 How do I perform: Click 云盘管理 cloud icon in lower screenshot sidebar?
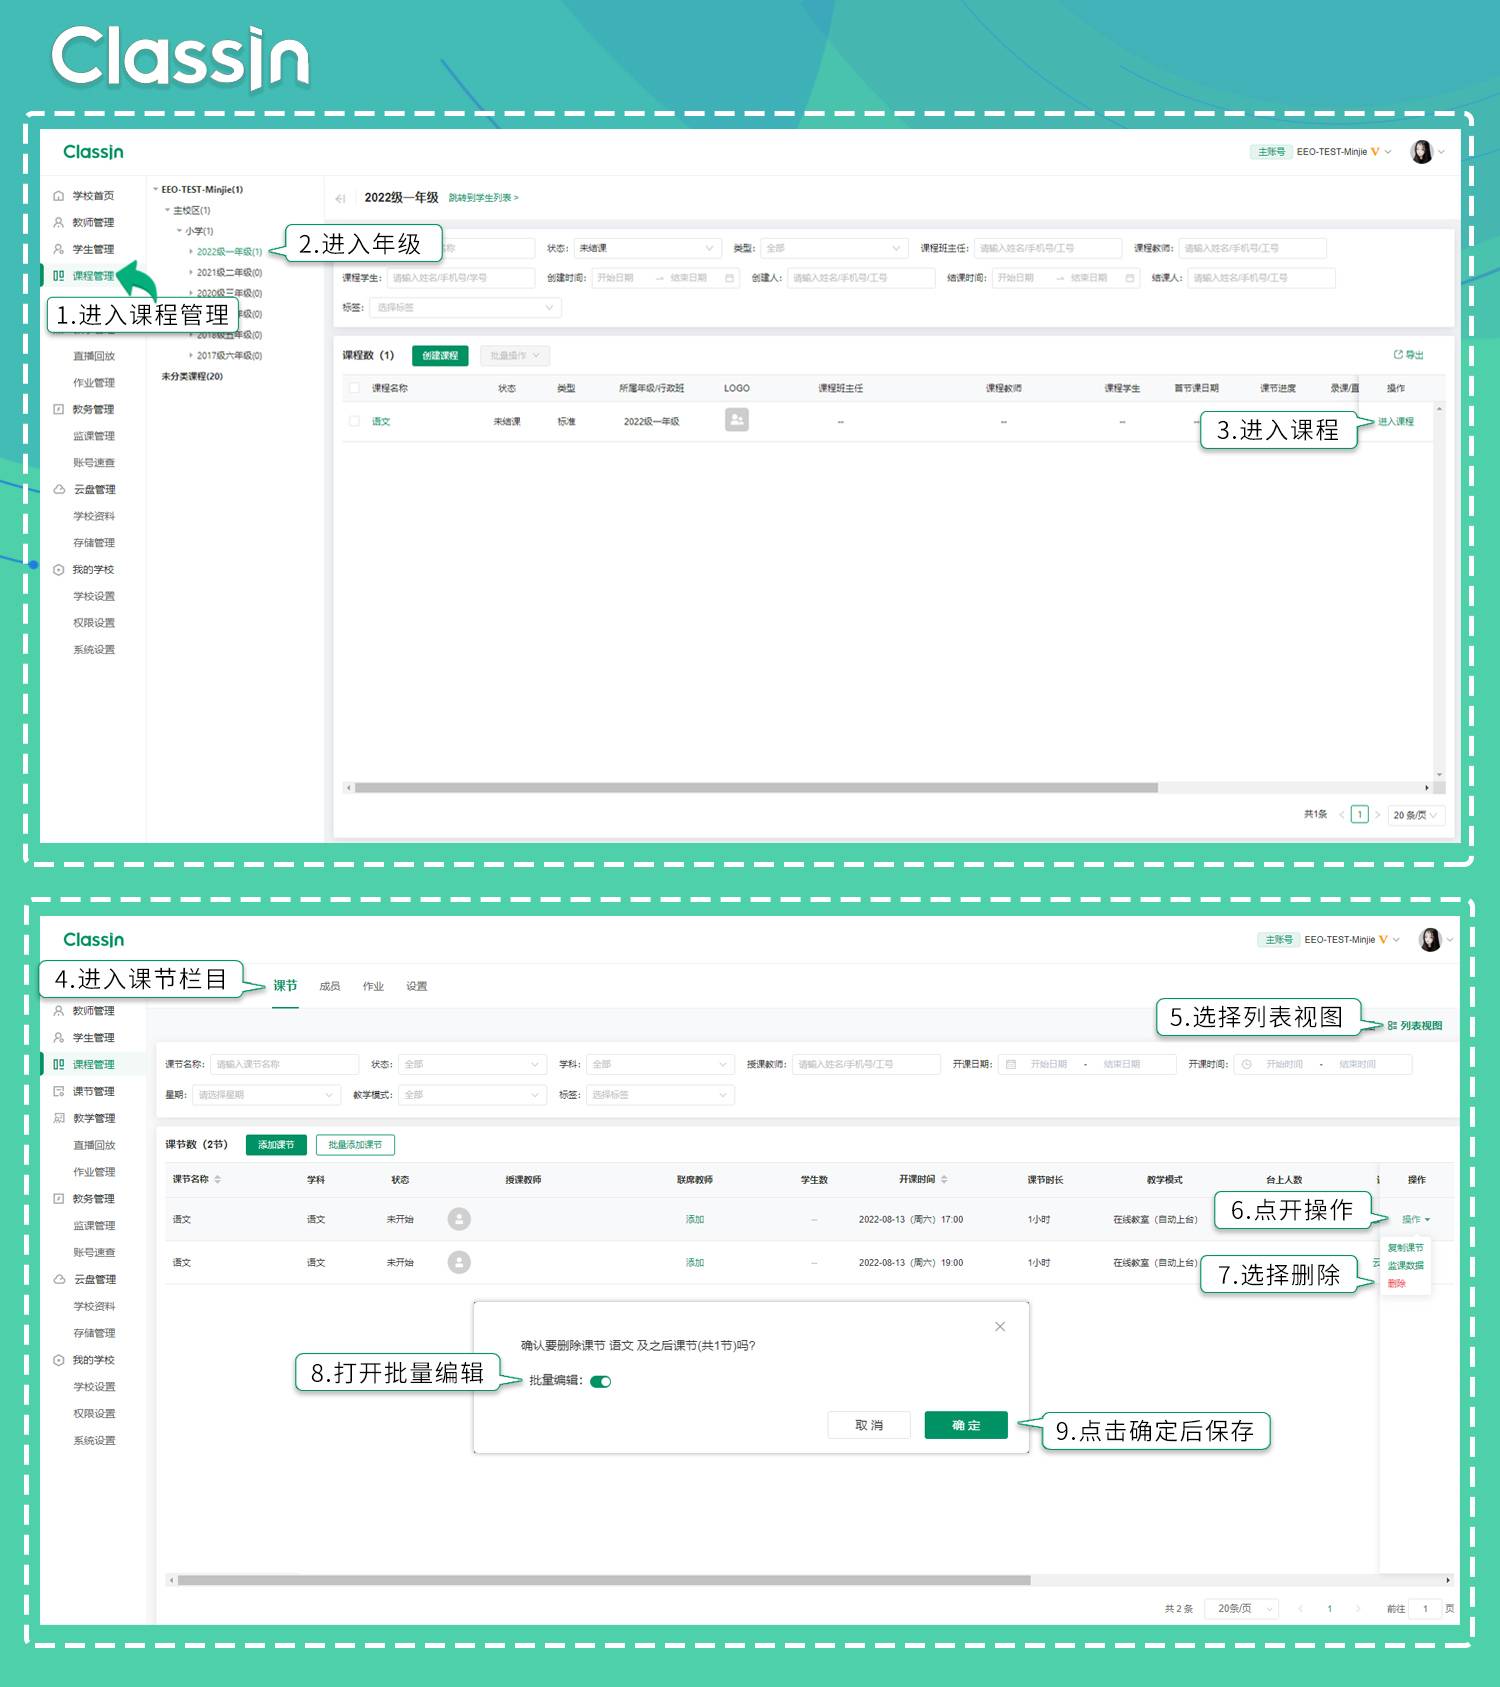click(x=59, y=1279)
